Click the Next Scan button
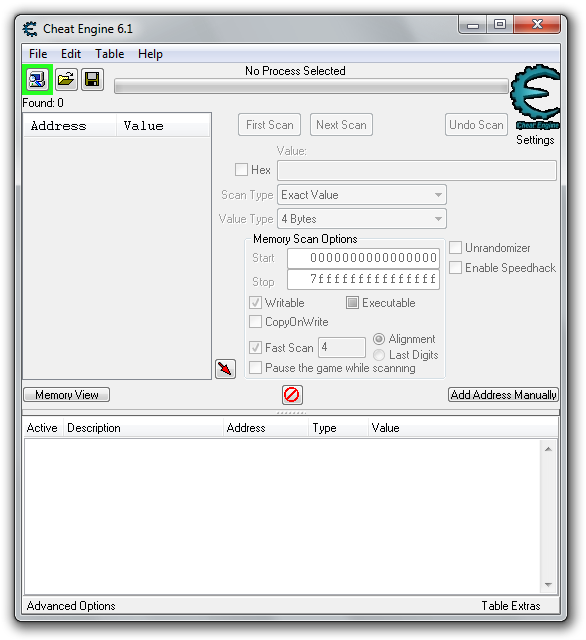Screen dimensions: 586x640 [341, 124]
